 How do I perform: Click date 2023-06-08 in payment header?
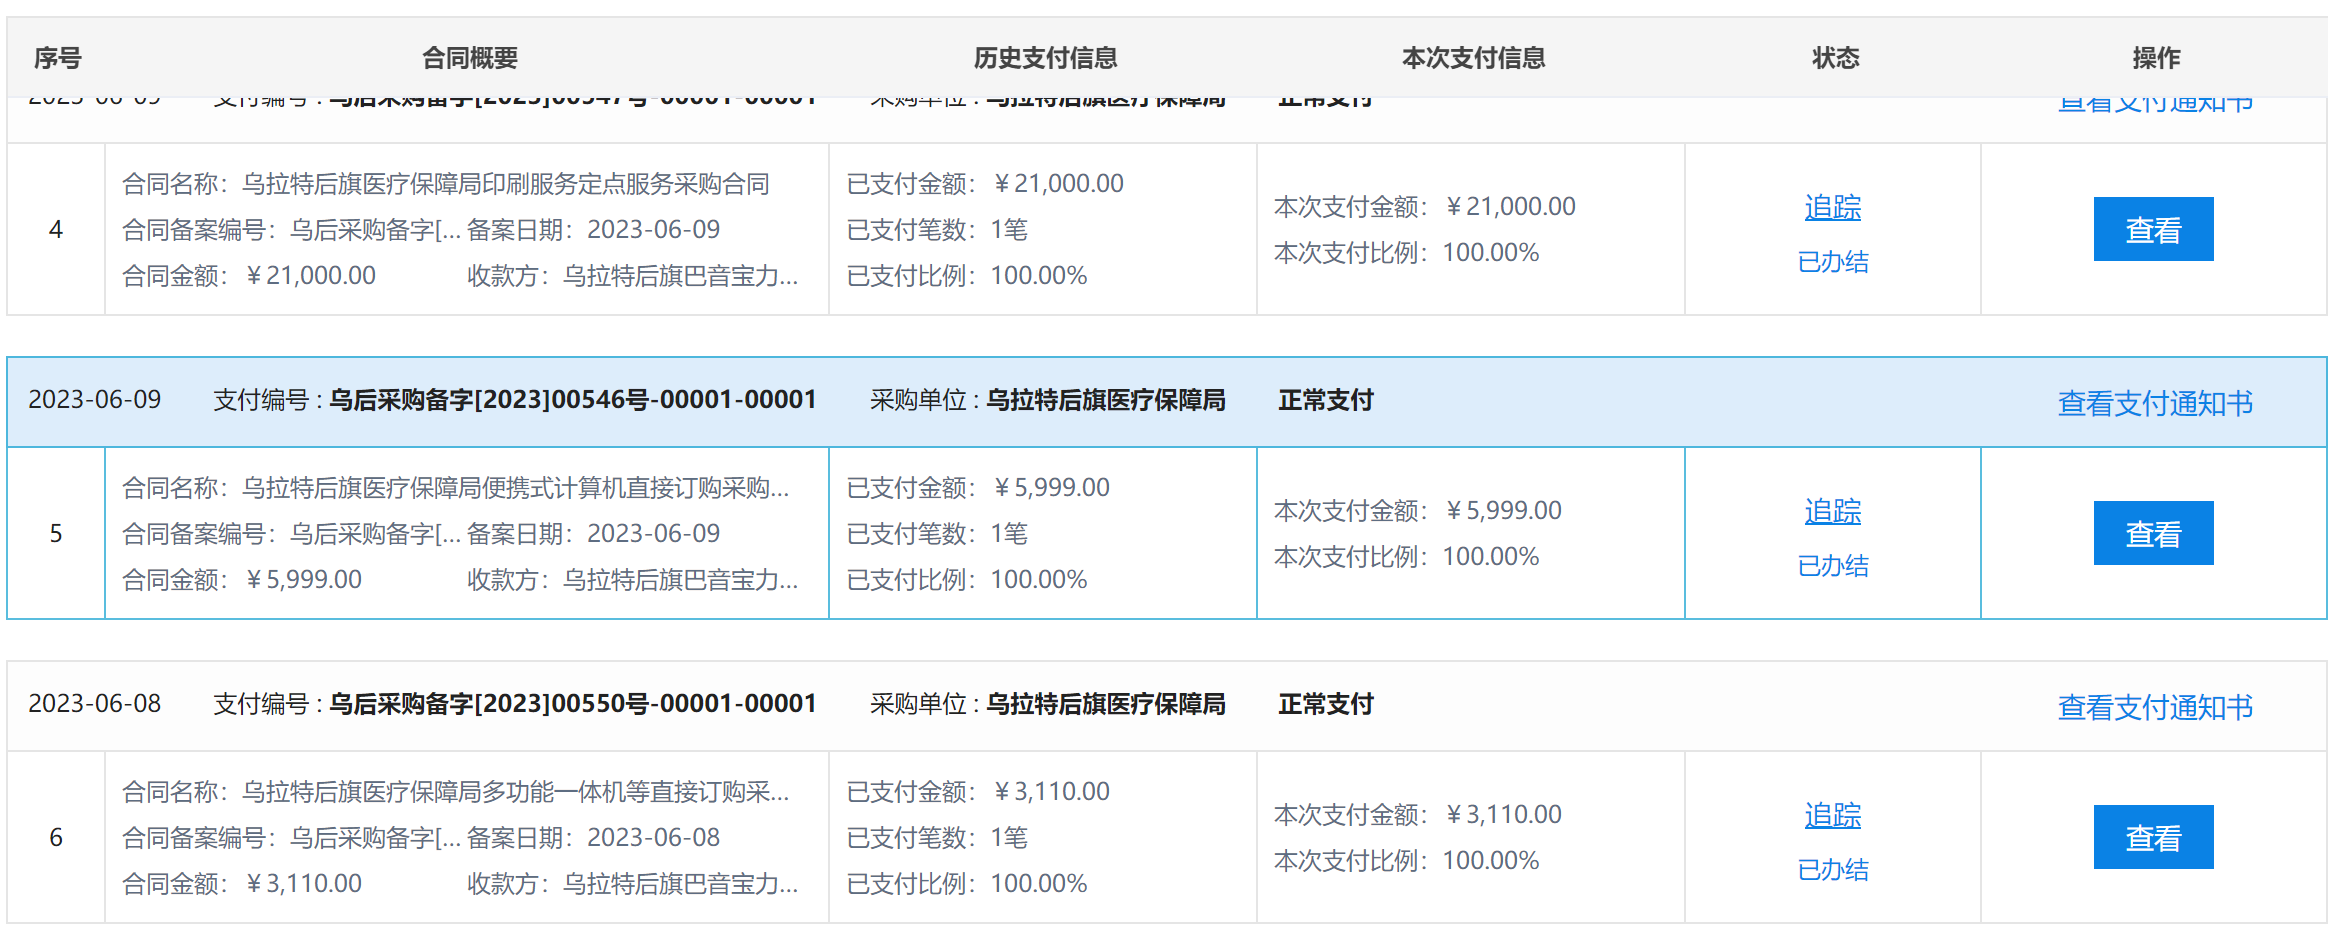(94, 703)
